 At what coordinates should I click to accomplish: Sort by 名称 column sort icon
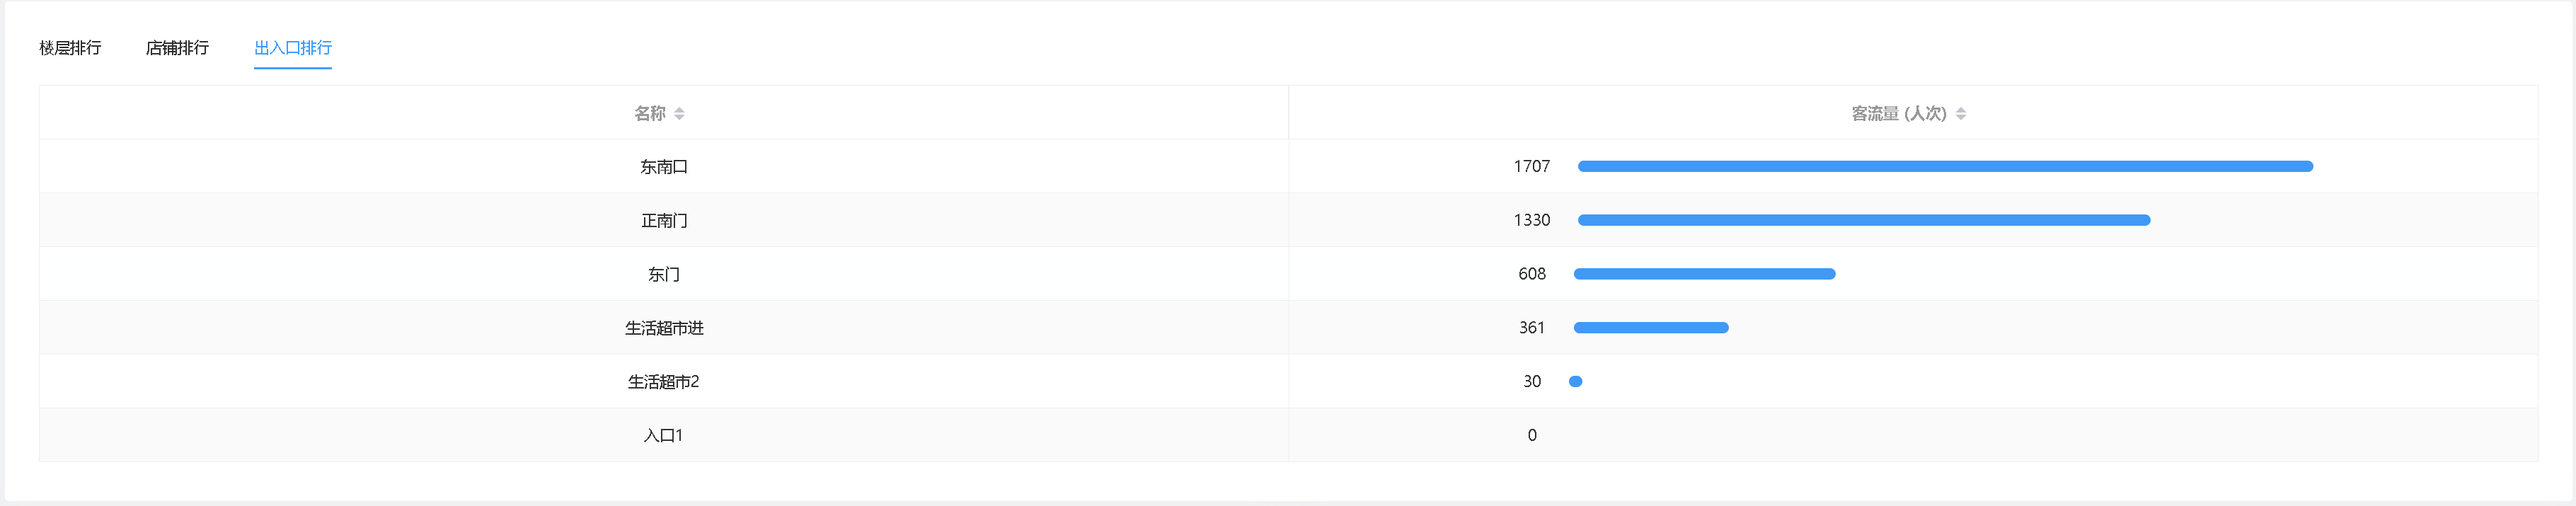click(679, 114)
